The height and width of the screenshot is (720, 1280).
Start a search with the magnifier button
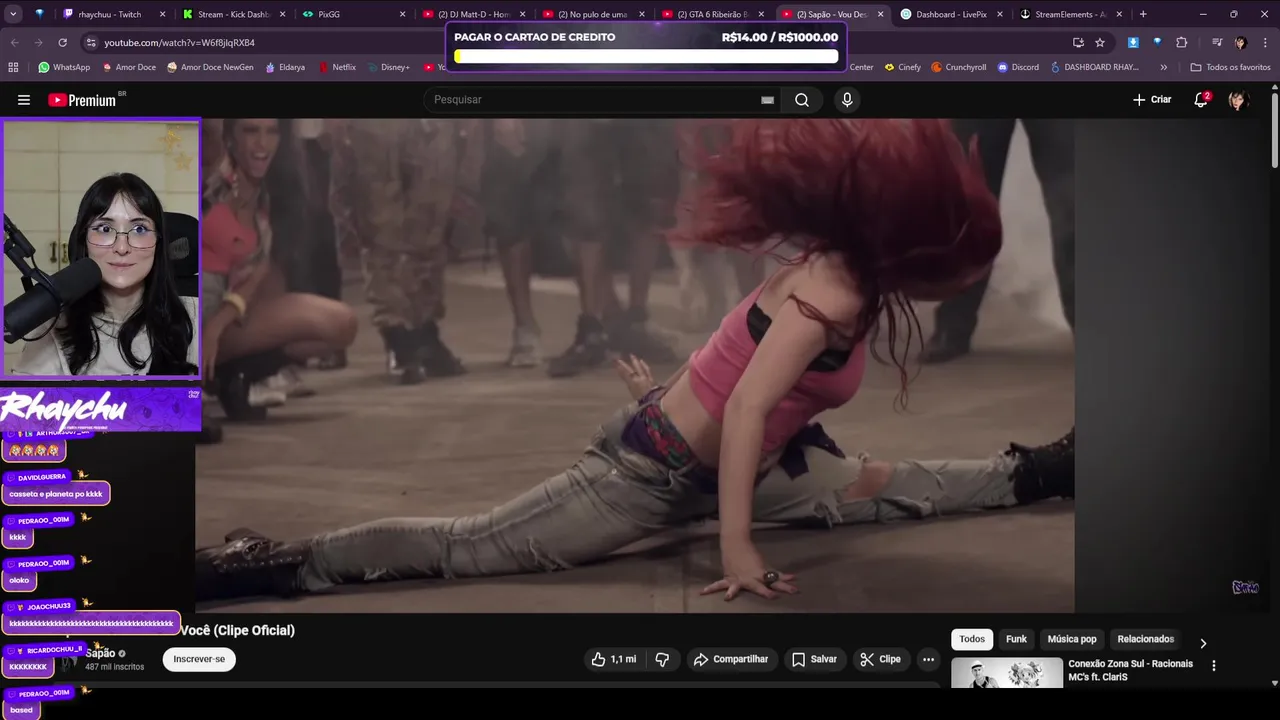pyautogui.click(x=802, y=100)
